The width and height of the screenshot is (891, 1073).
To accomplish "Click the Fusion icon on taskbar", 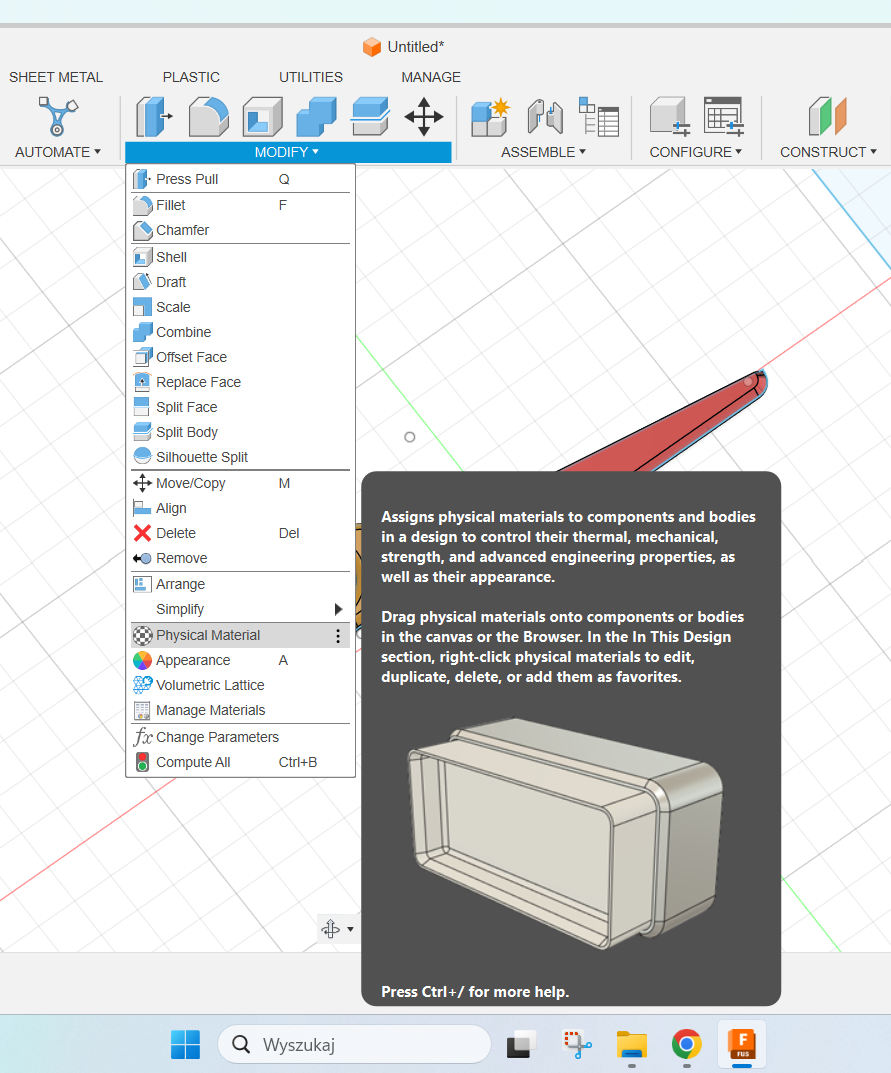I will [742, 1044].
